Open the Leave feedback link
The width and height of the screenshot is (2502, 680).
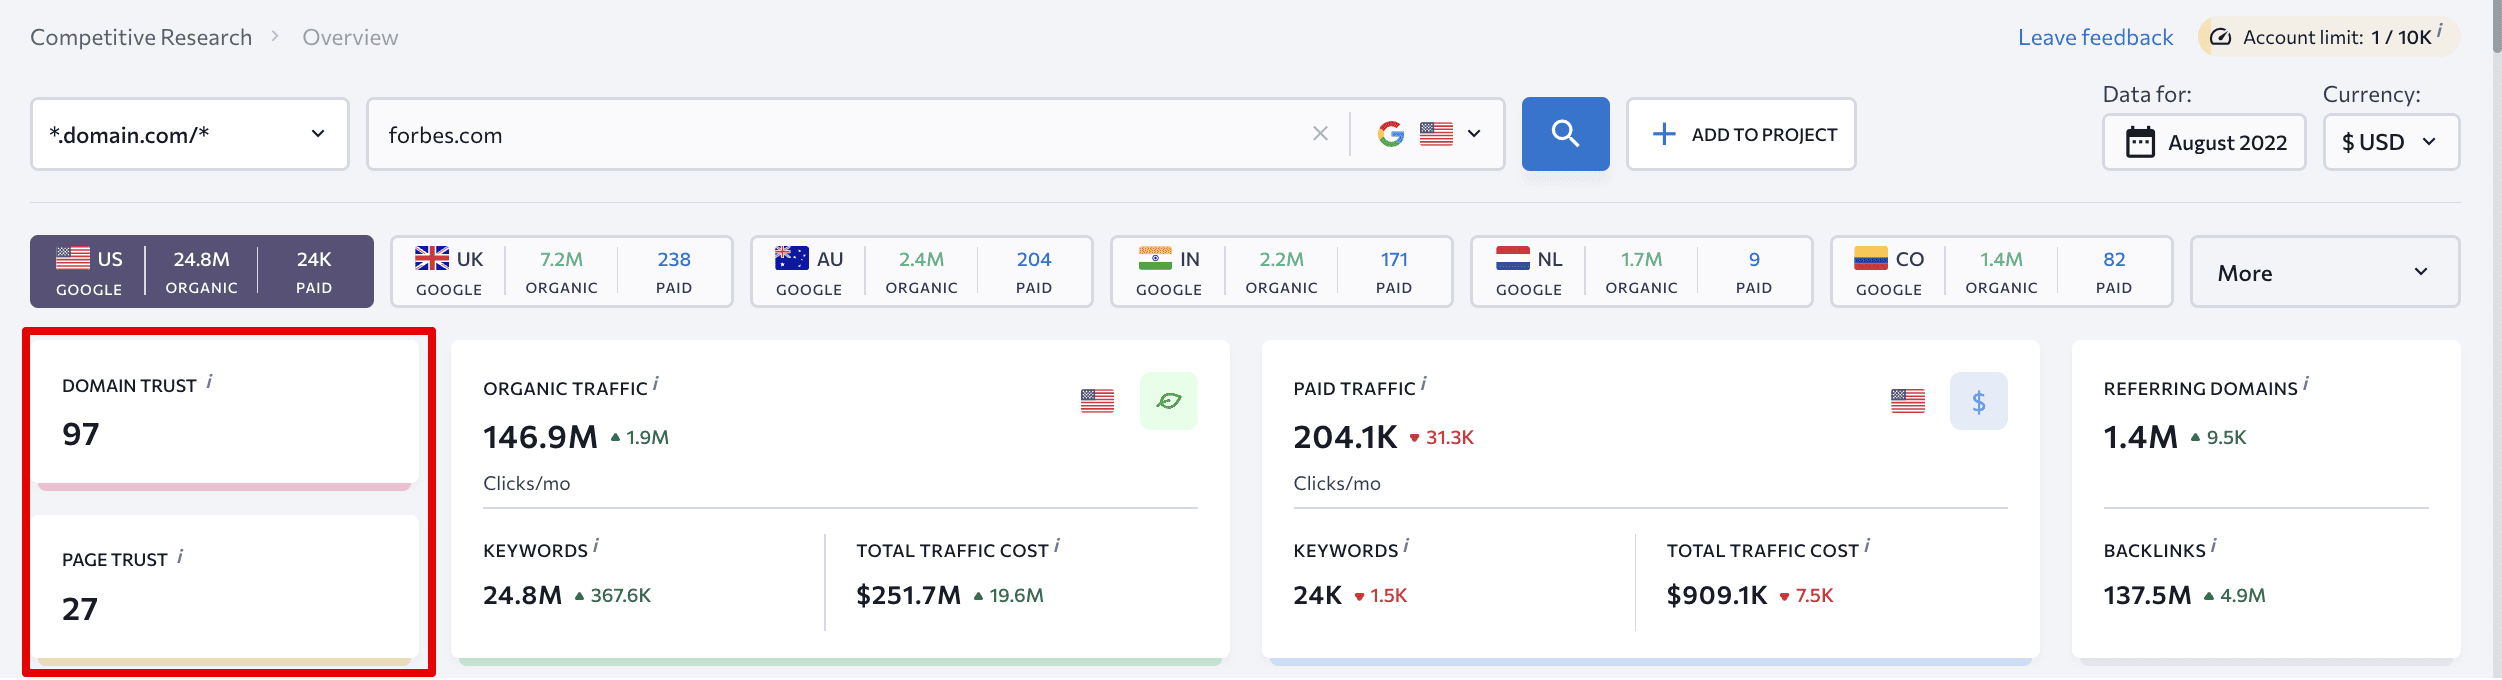click(x=2095, y=38)
